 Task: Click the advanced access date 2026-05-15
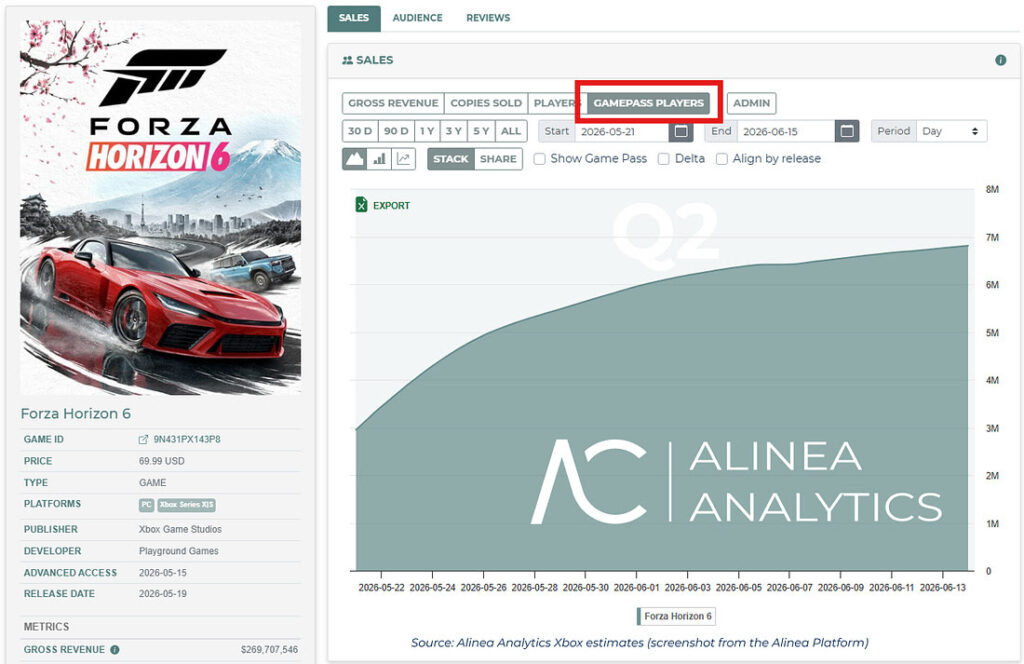coord(163,573)
